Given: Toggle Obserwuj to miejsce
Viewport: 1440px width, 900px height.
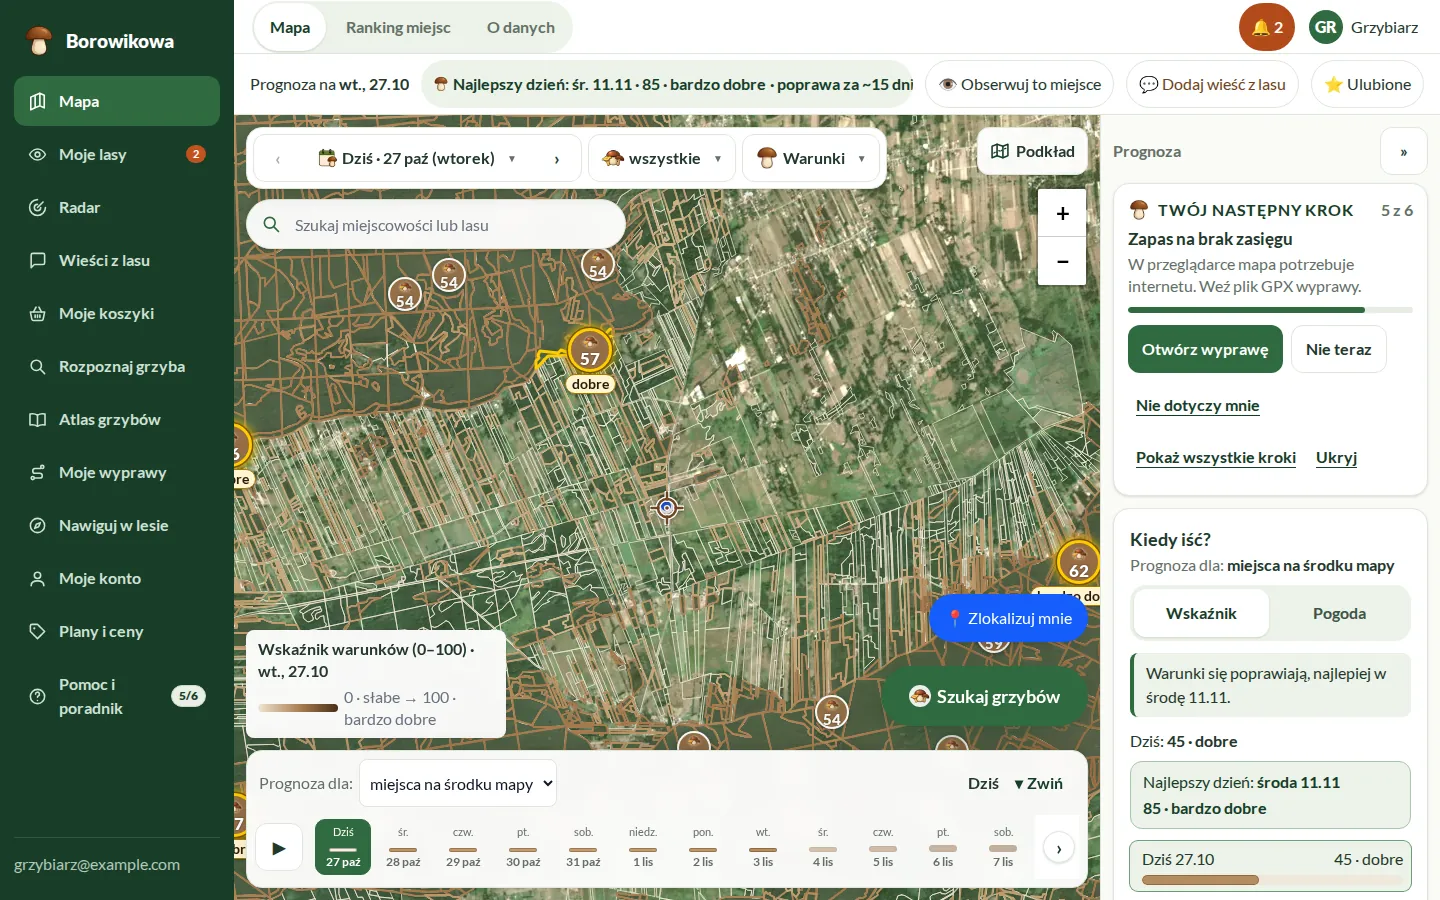Looking at the screenshot, I should [1020, 84].
